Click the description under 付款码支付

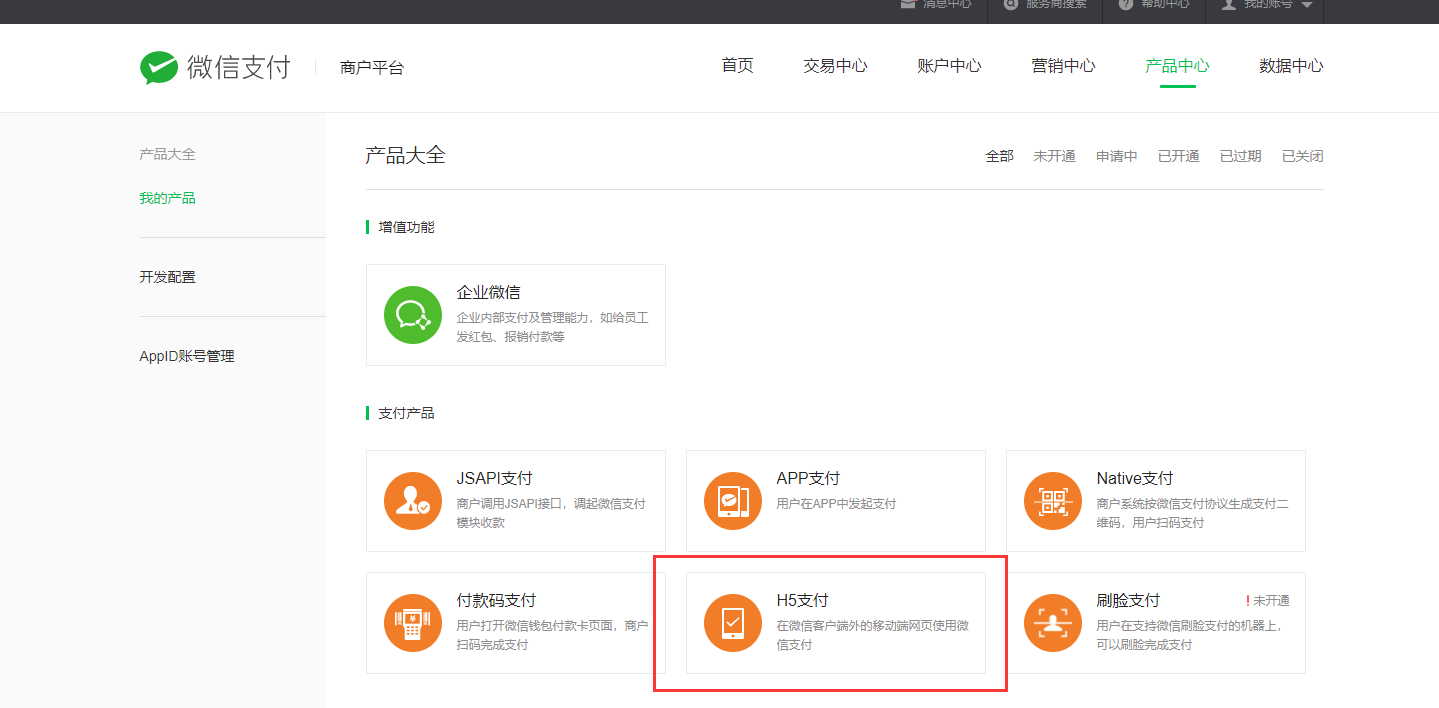pyautogui.click(x=552, y=636)
